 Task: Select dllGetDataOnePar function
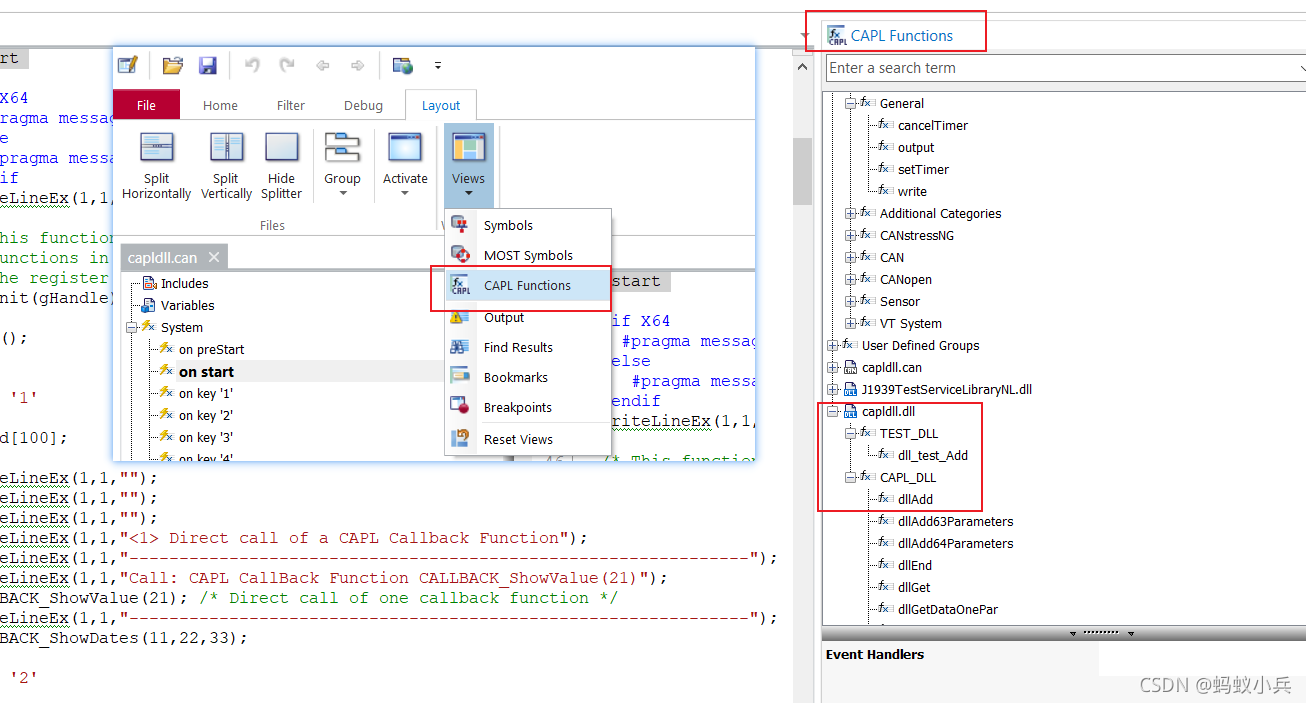947,609
